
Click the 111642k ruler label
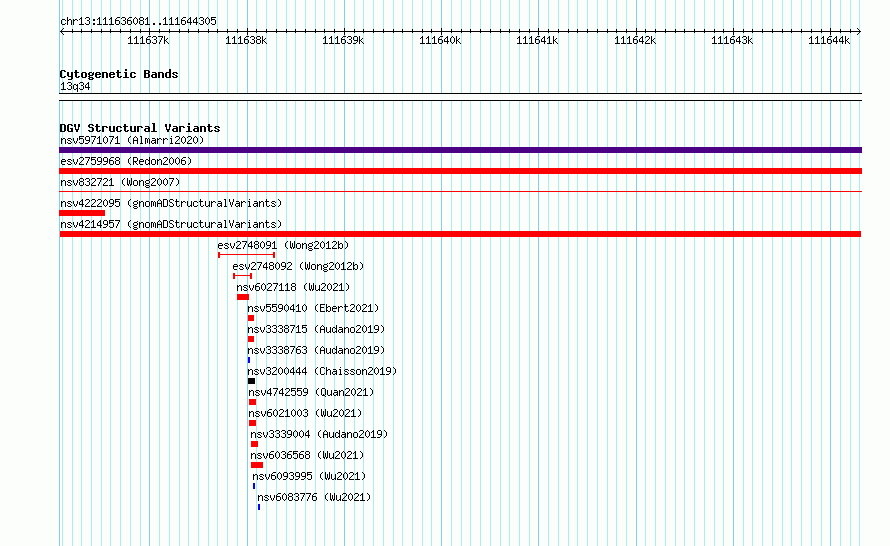pos(635,40)
